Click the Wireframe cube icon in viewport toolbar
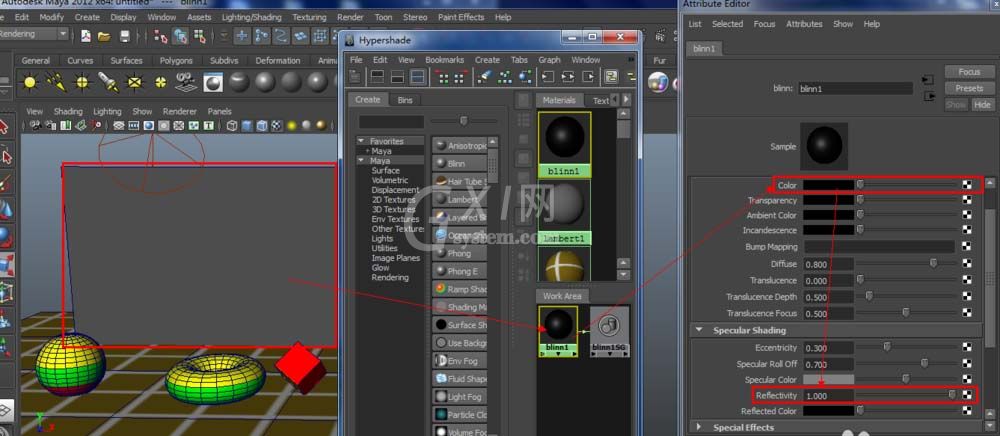 coord(232,126)
